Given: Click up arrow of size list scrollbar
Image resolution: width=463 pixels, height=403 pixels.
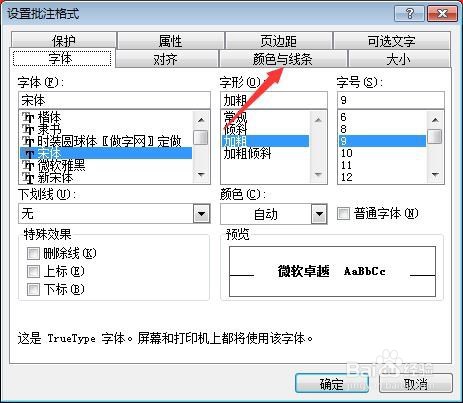Looking at the screenshot, I should tap(435, 120).
